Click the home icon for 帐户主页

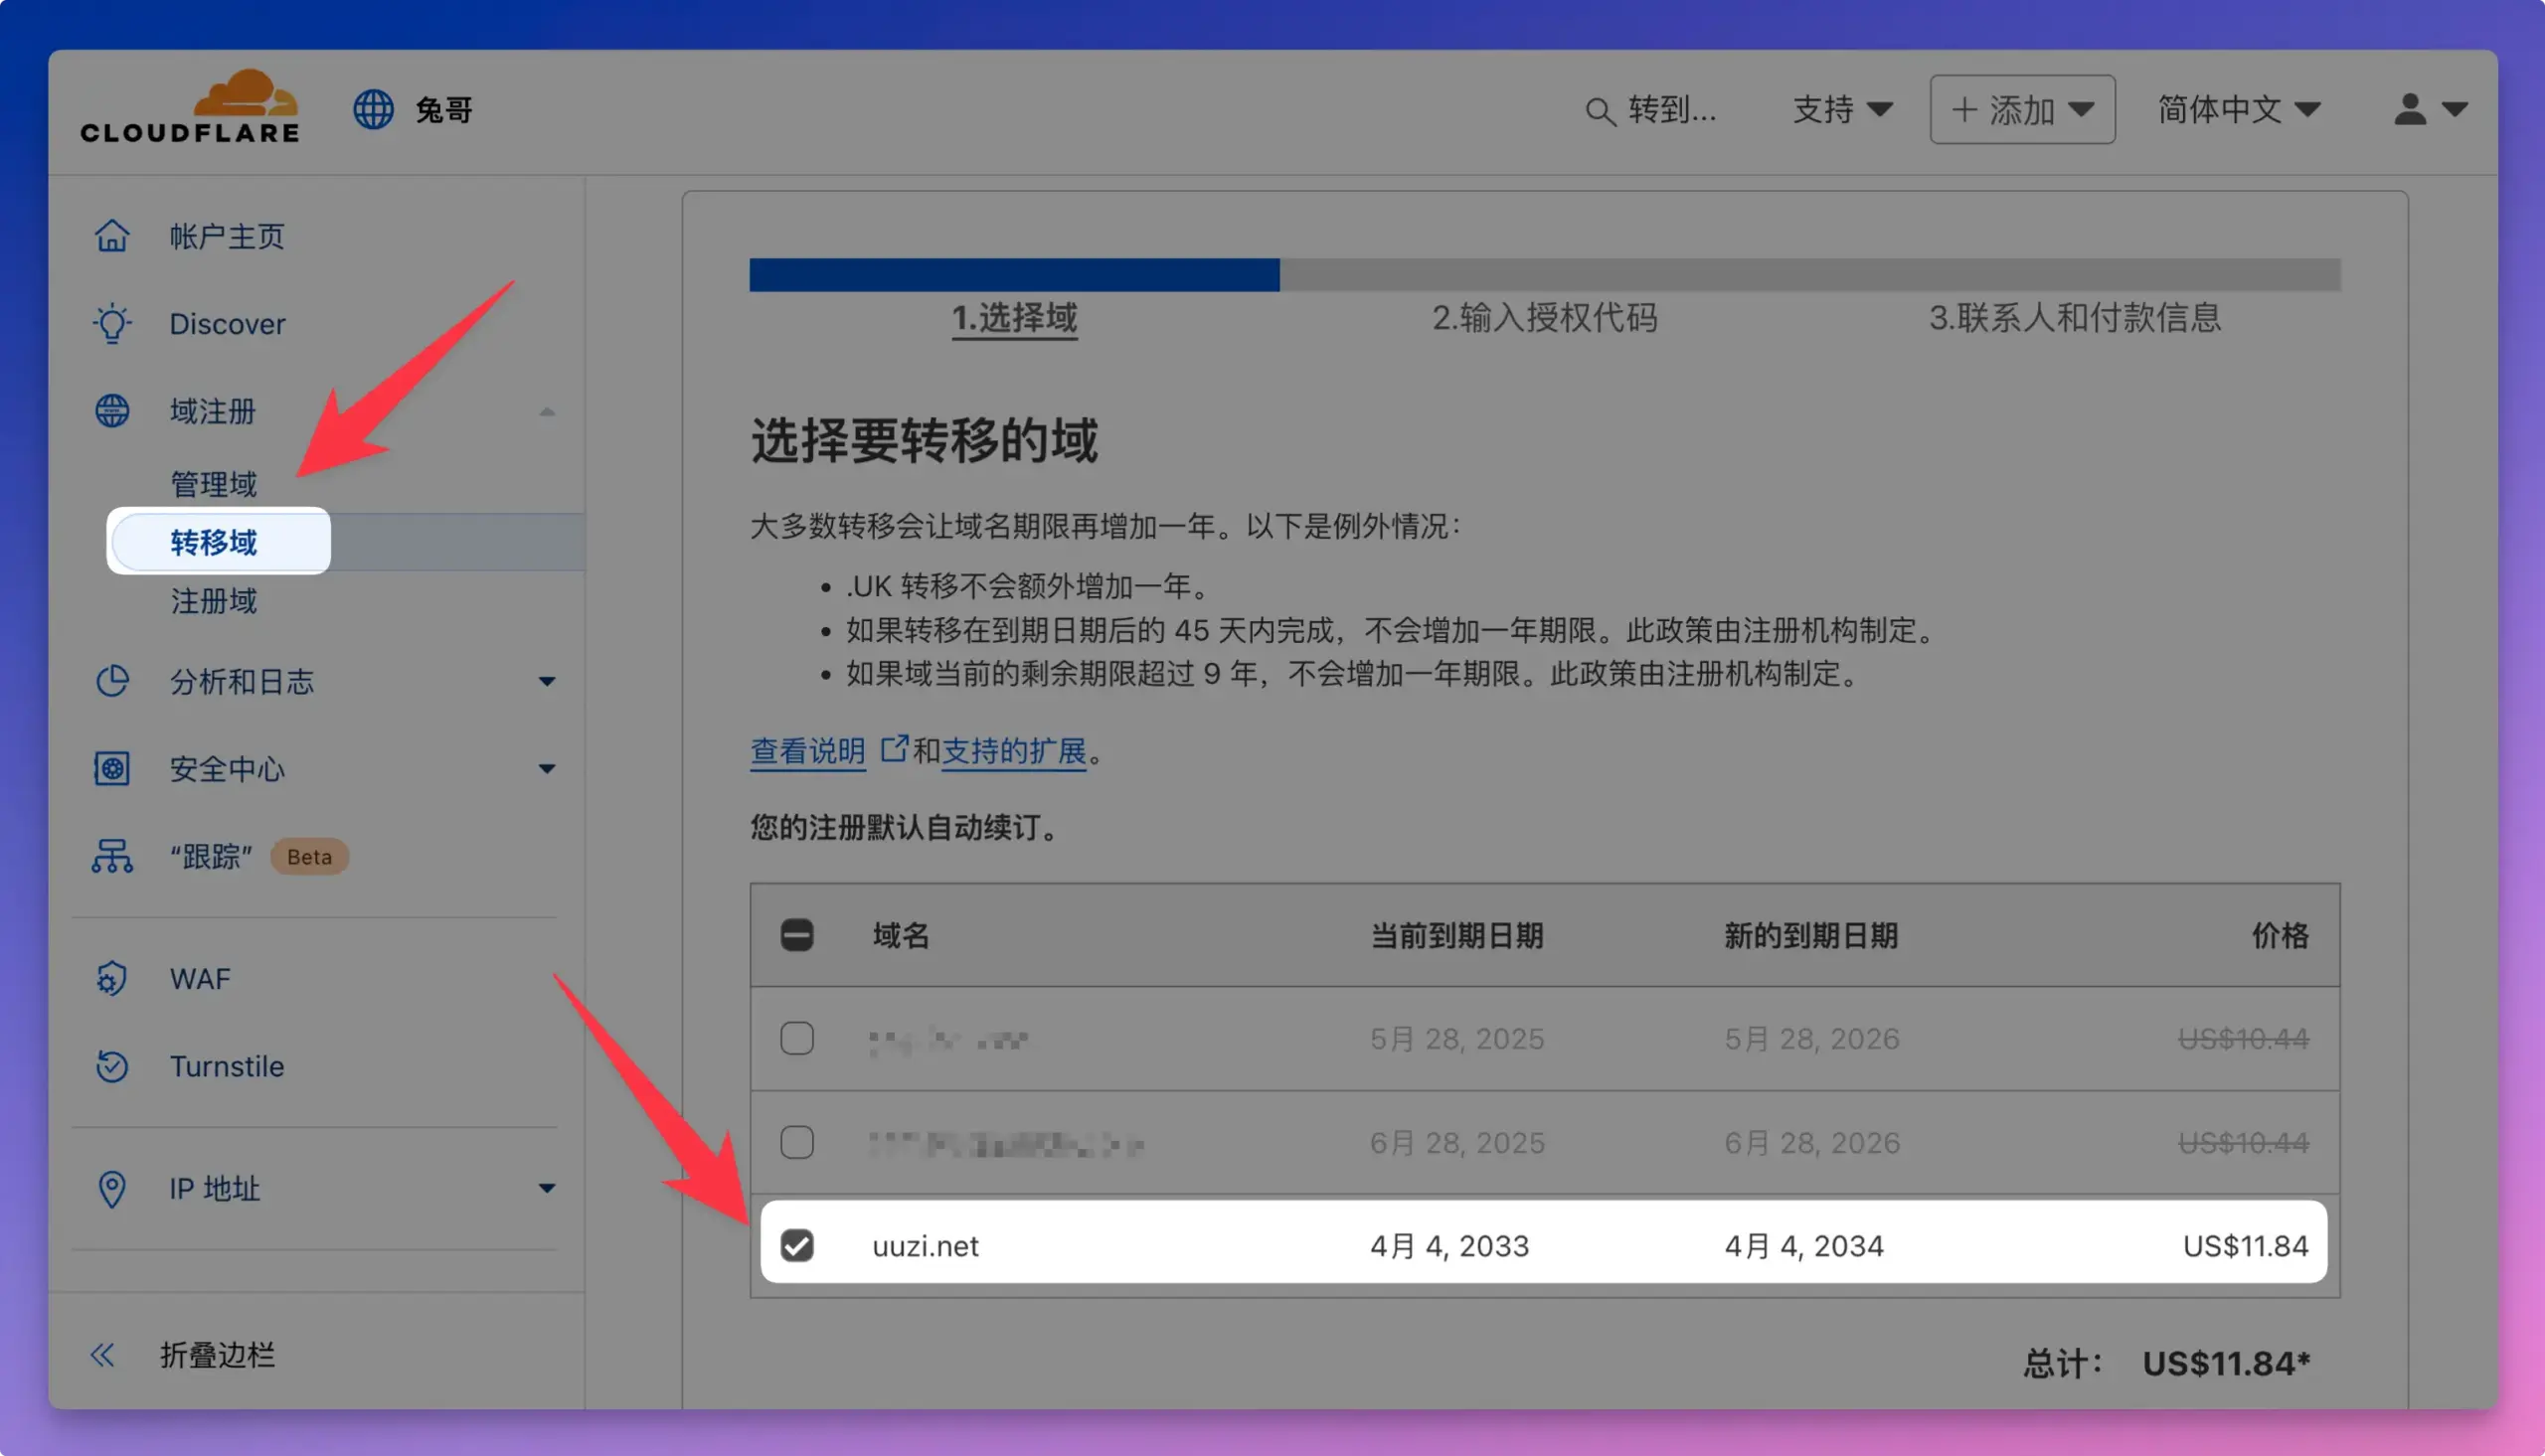coord(112,236)
